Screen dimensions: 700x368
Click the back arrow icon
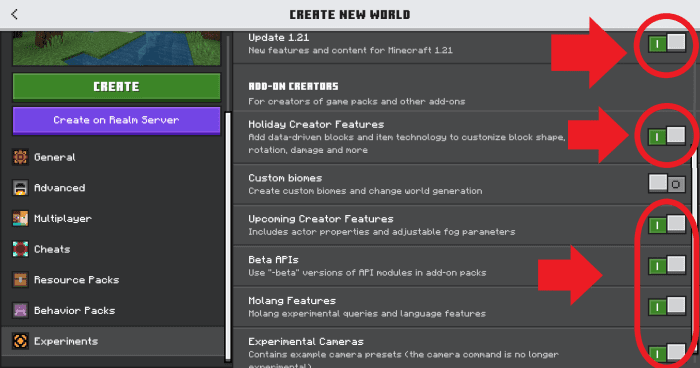[14, 14]
